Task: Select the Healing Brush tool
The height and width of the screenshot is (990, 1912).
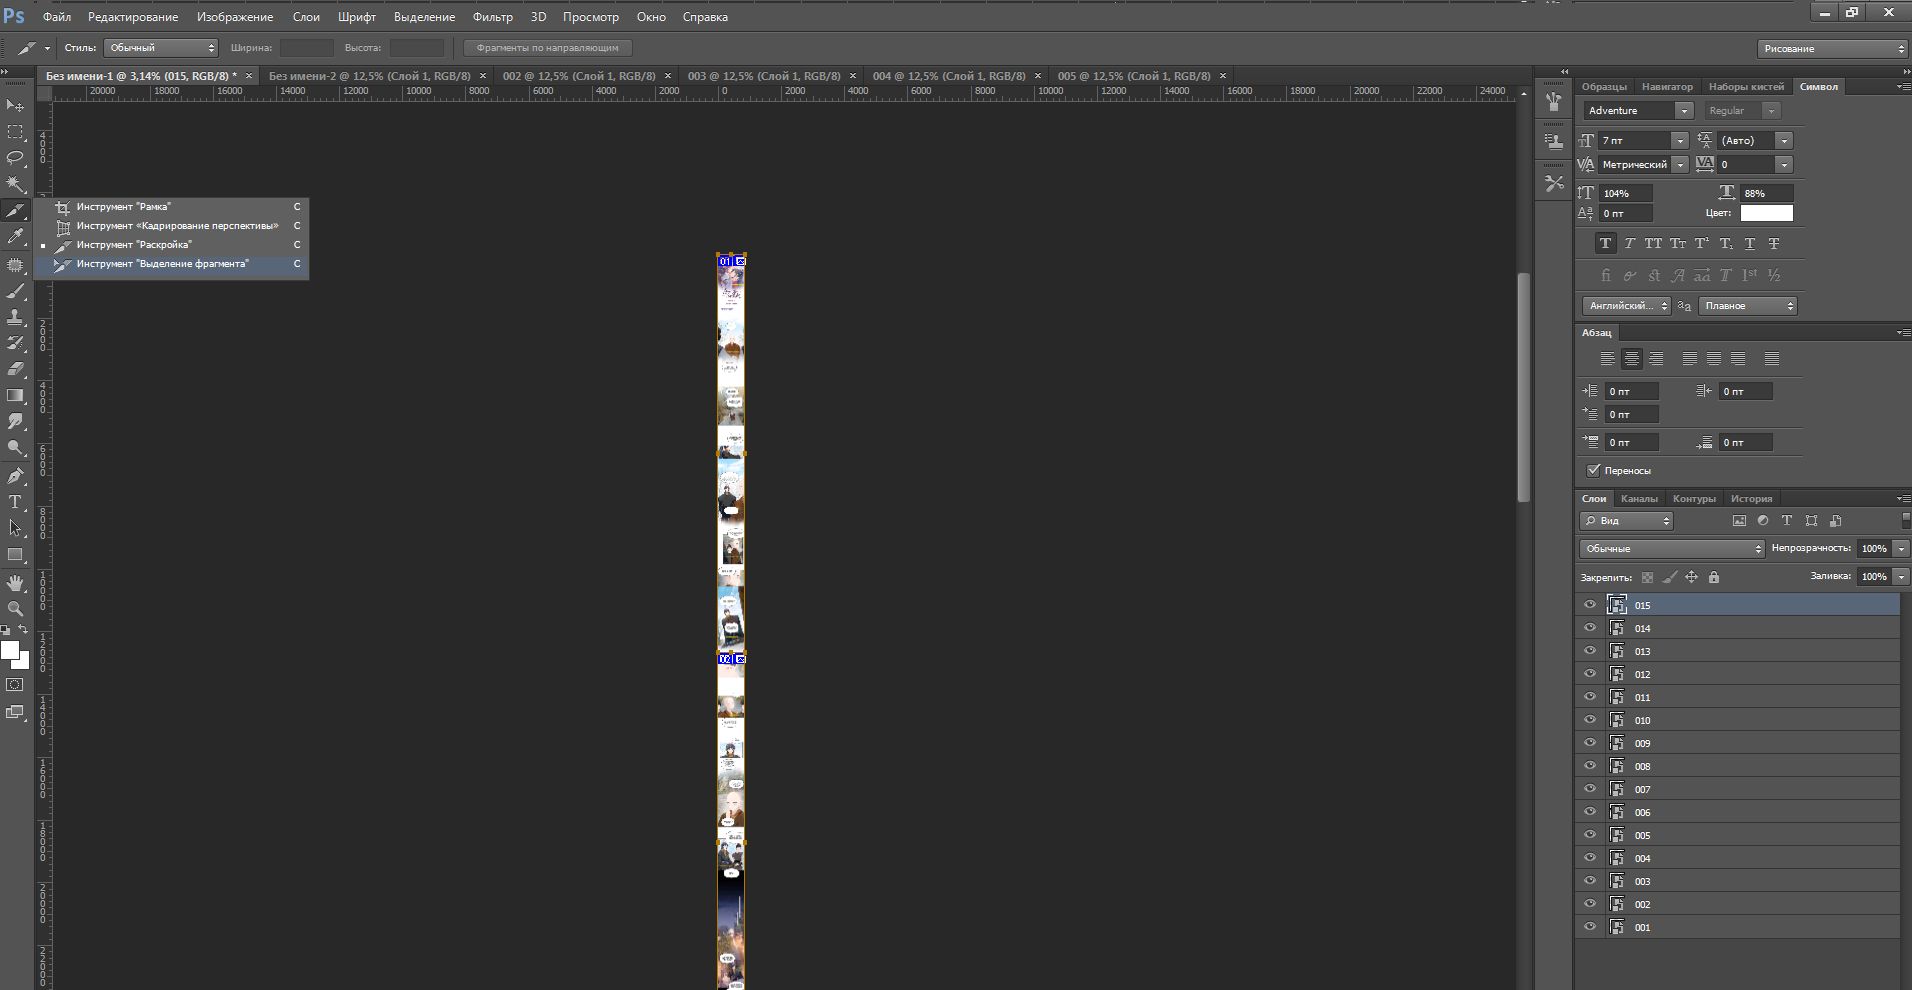Action: [x=15, y=265]
